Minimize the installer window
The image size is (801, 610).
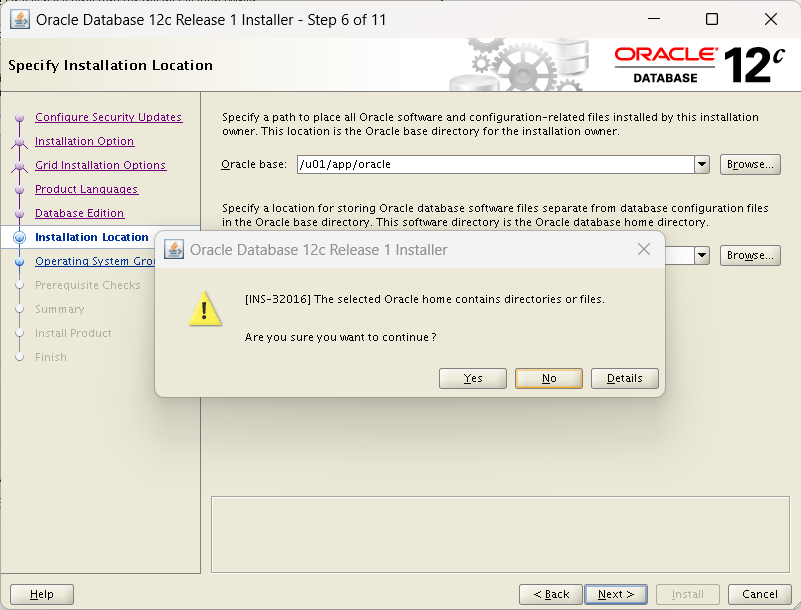tap(654, 19)
